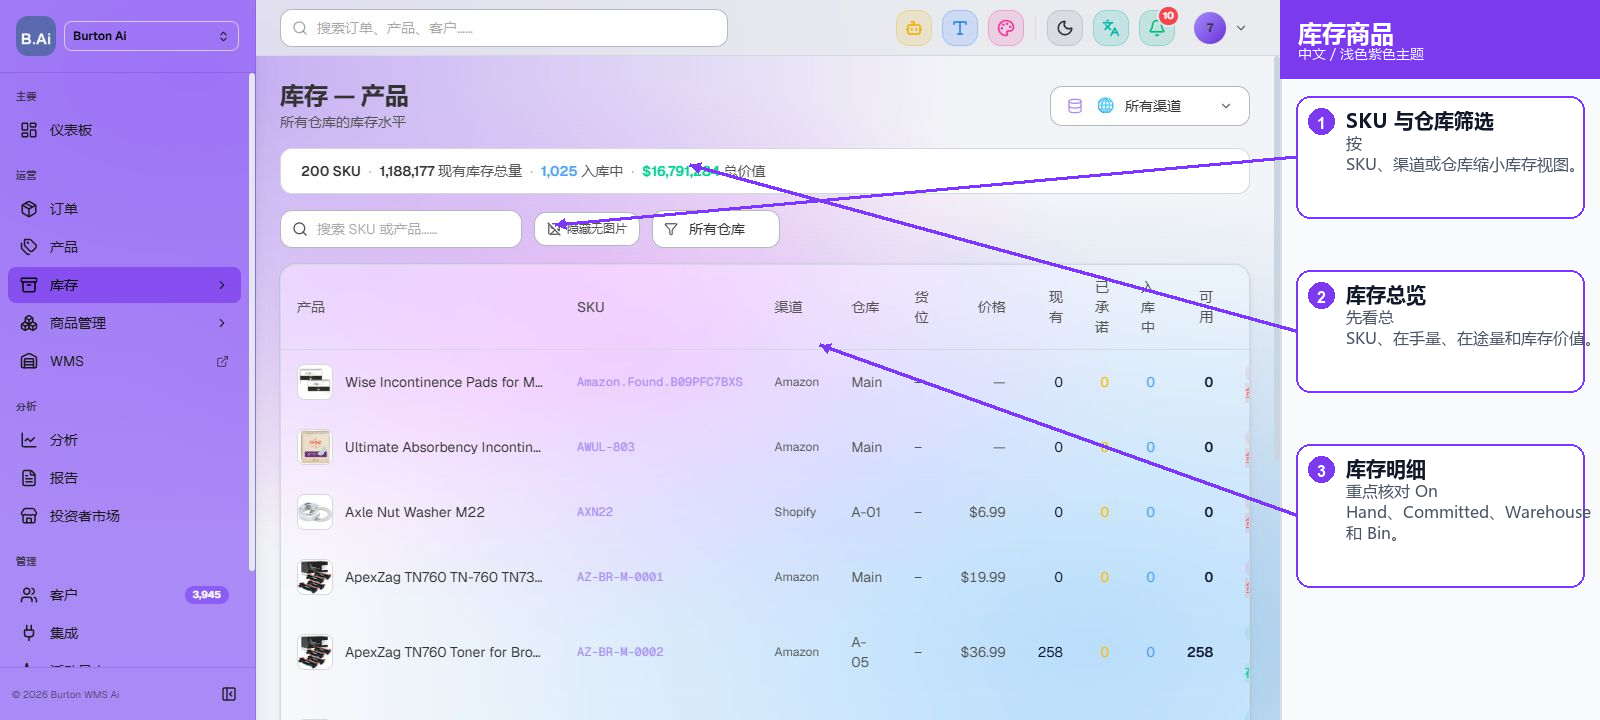Collapse the sidebar with bottom panel icon
Viewport: 1600px width, 720px height.
tap(229, 694)
